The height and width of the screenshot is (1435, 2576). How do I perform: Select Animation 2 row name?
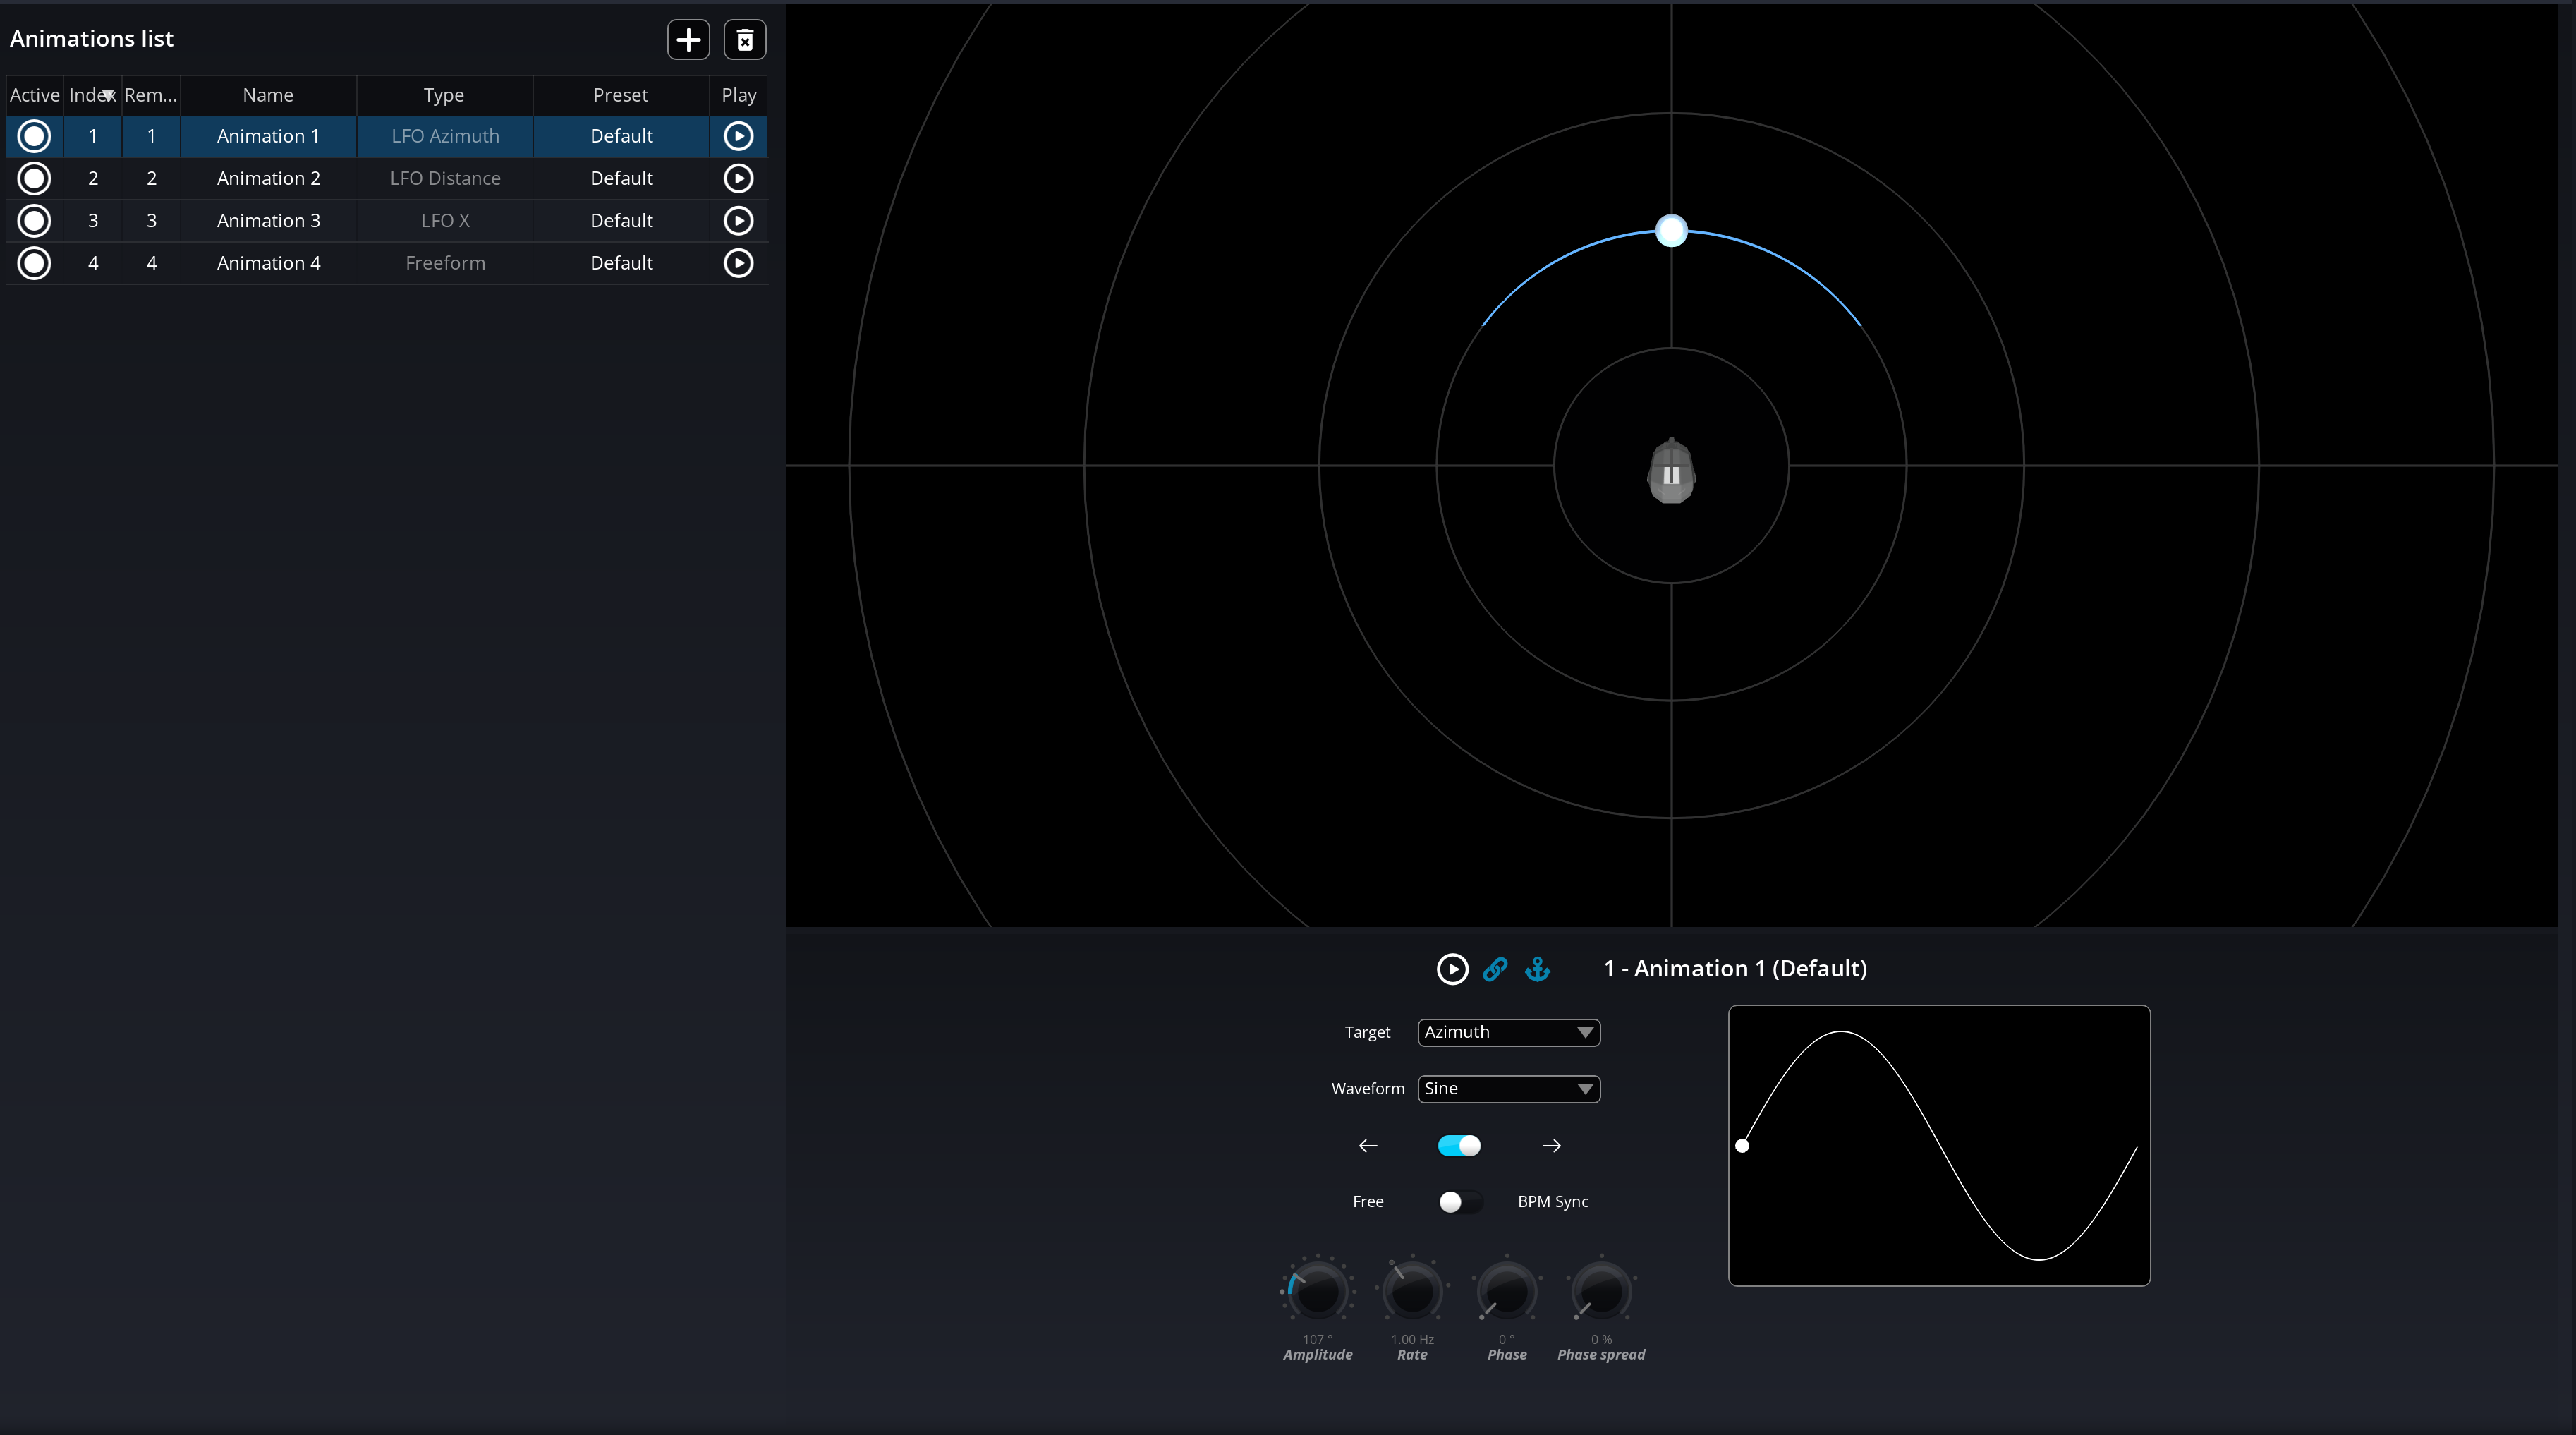268,178
